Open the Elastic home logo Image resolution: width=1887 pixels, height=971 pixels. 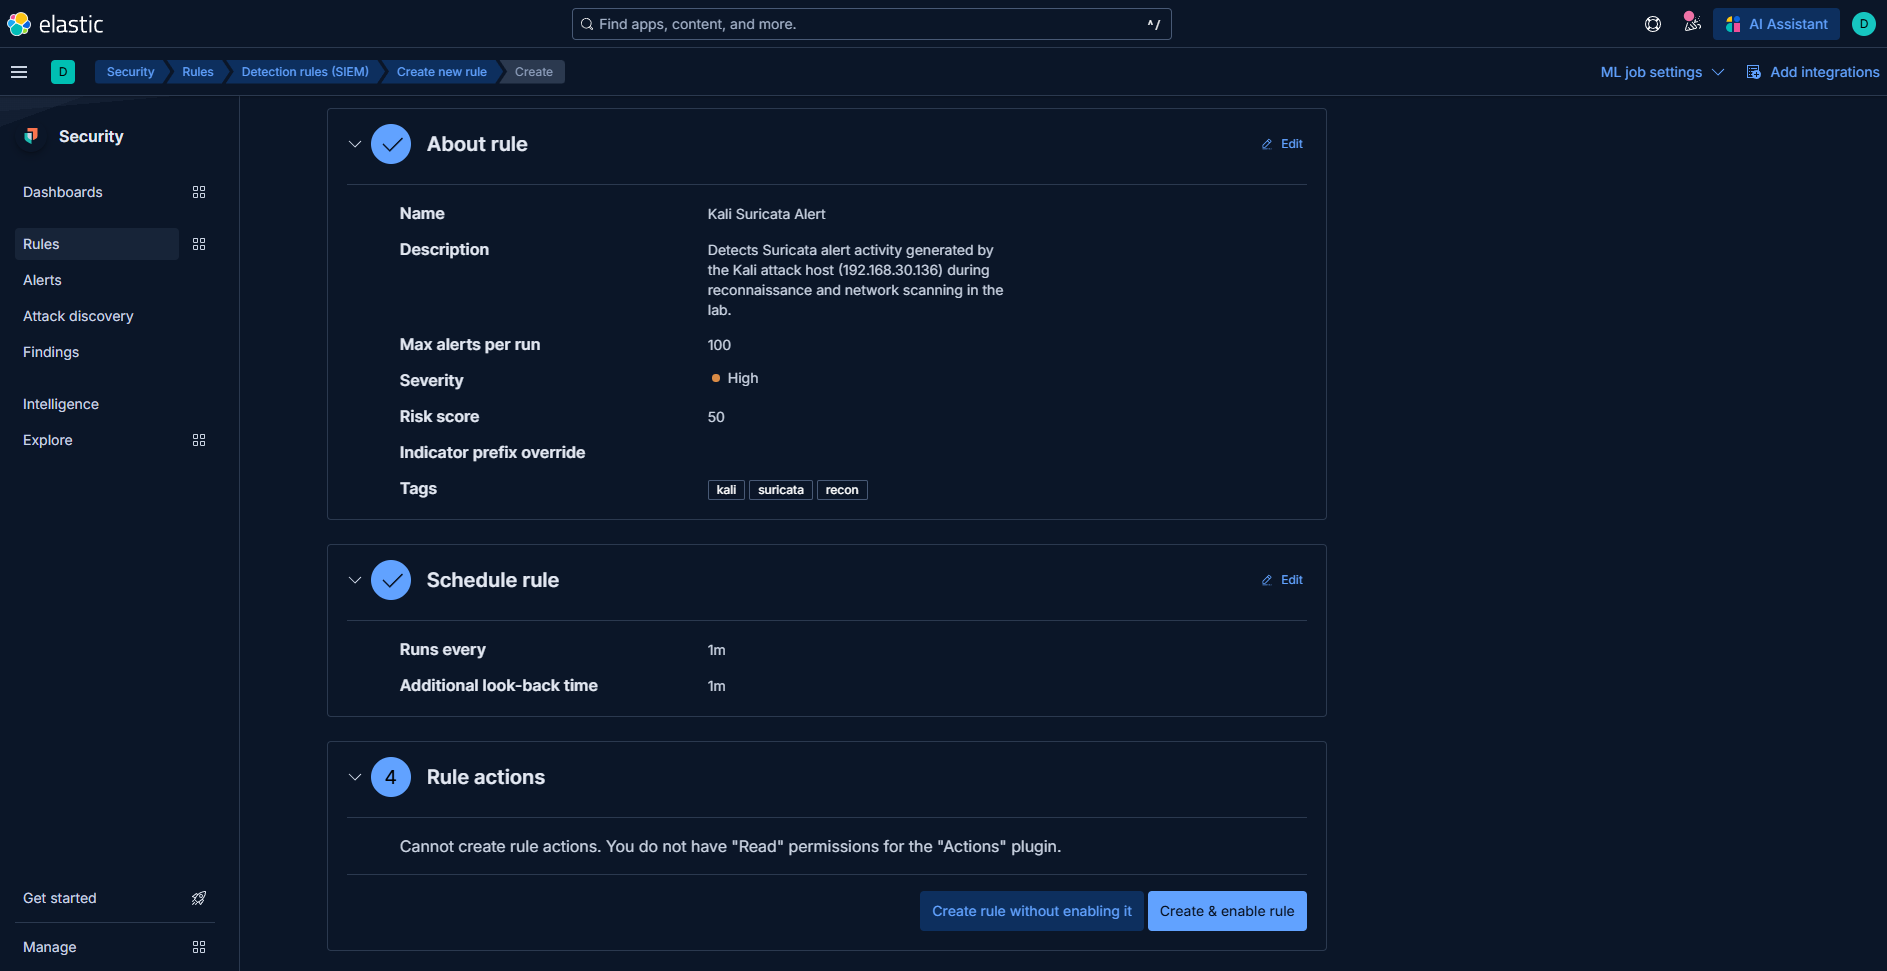(56, 24)
